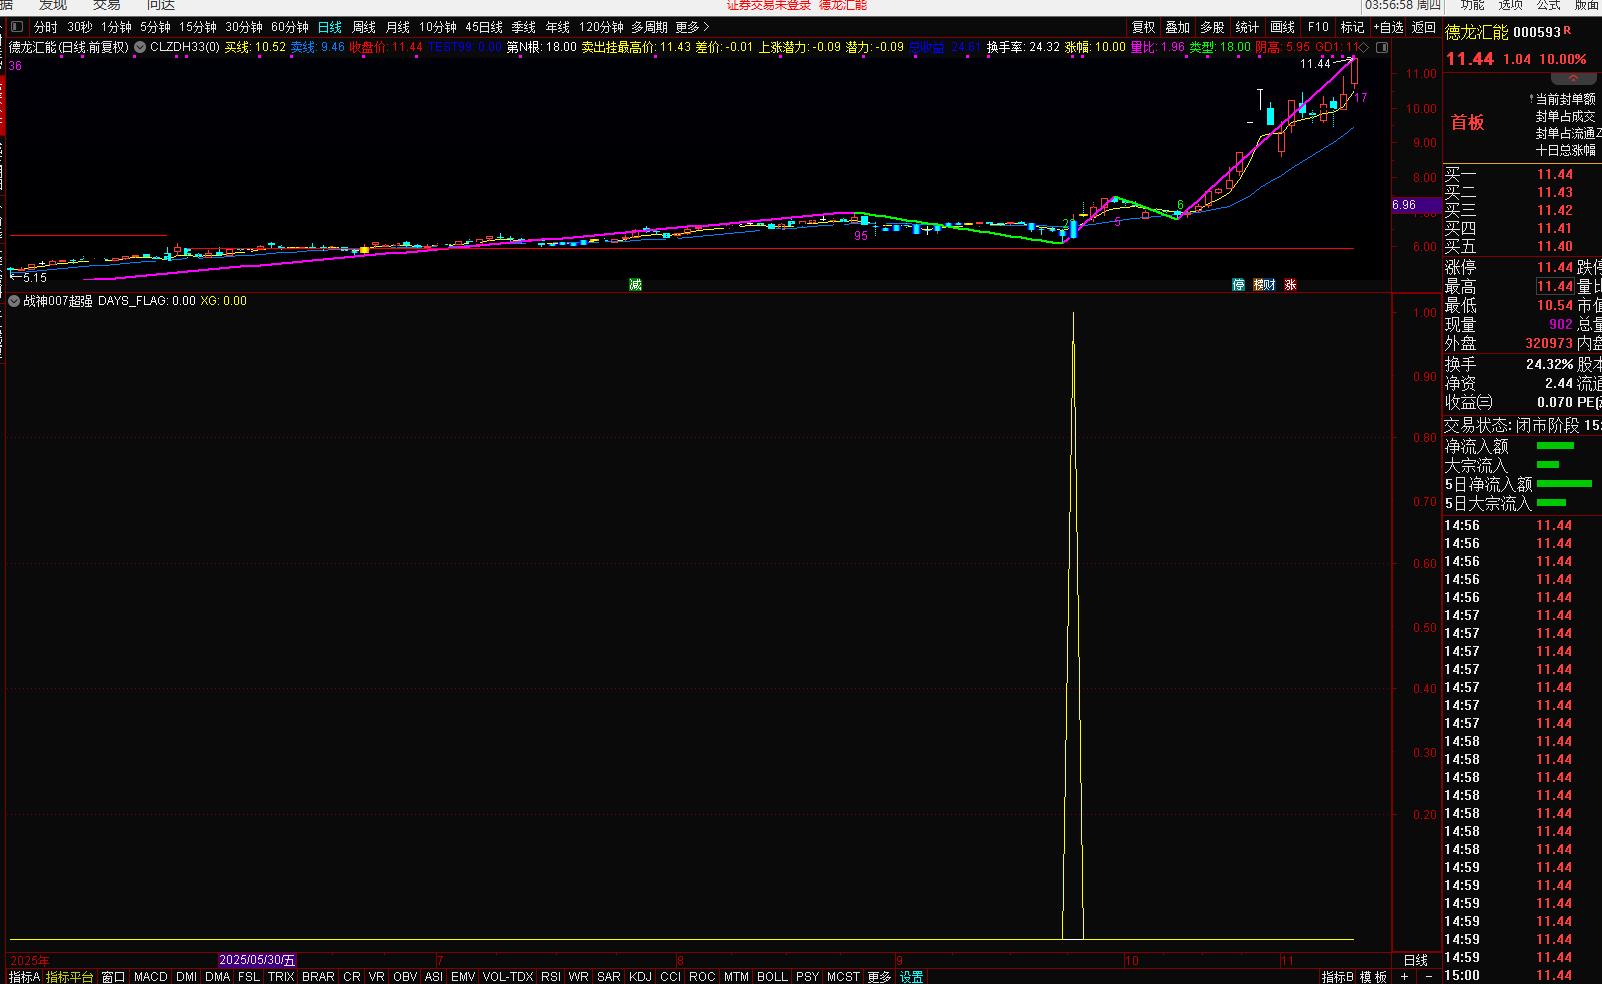Toggle side panel icon at chart top-right
The height and width of the screenshot is (984, 1602).
[1382, 47]
